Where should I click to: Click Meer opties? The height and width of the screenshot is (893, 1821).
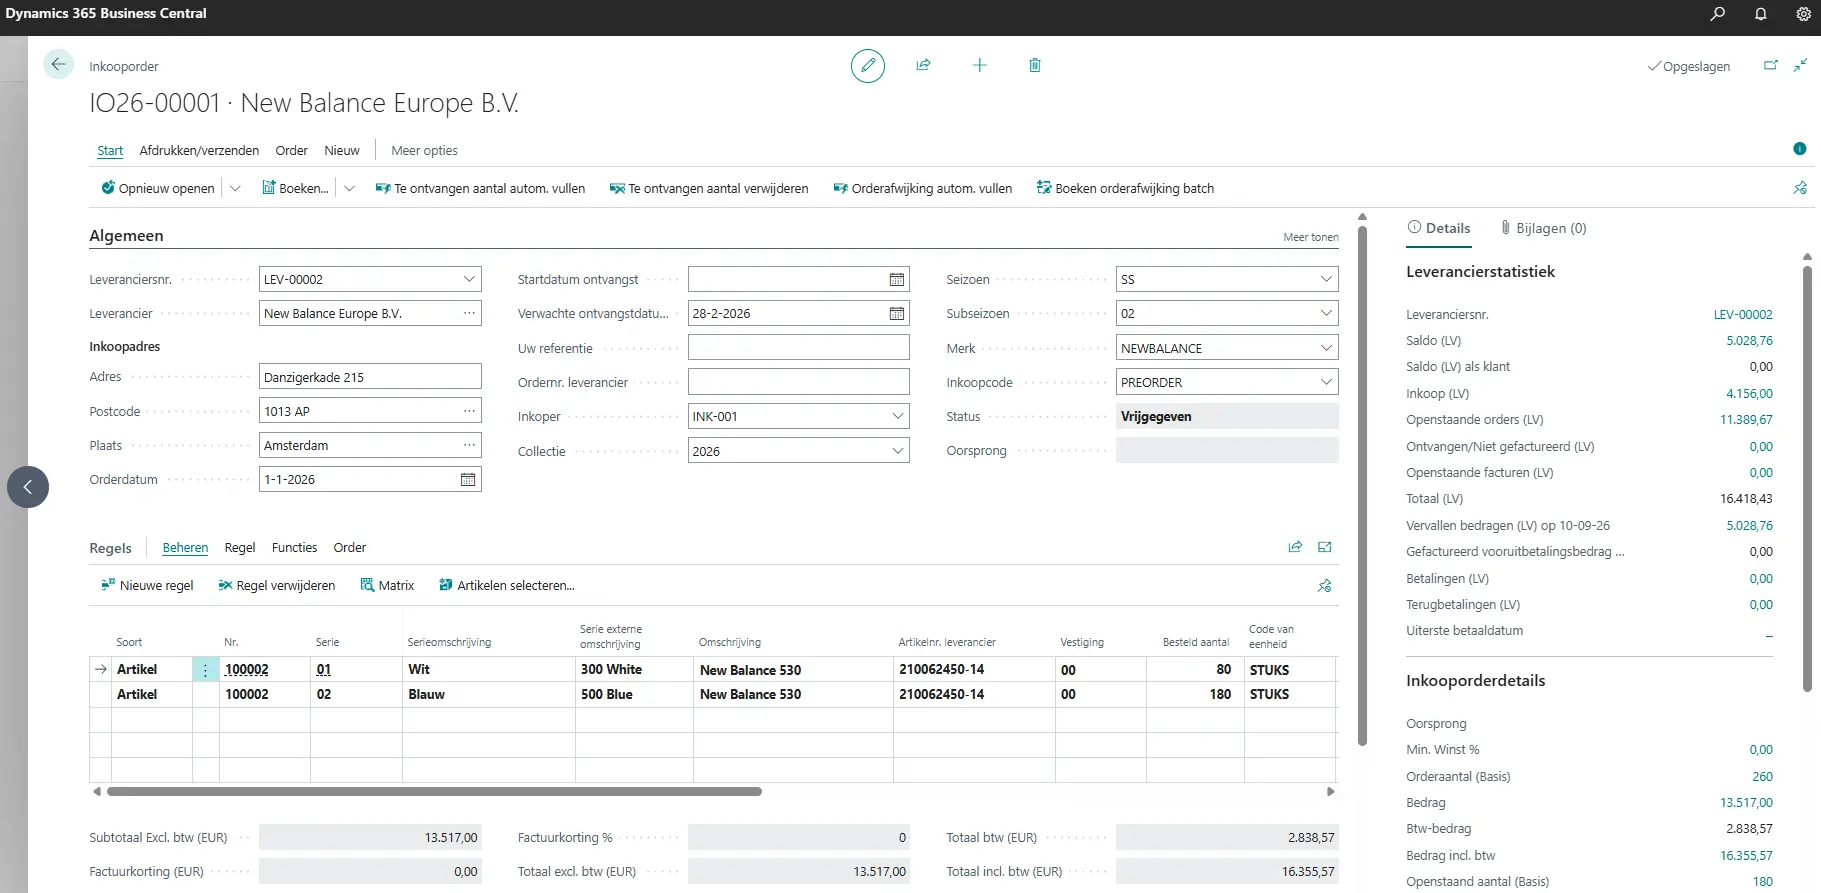(424, 151)
